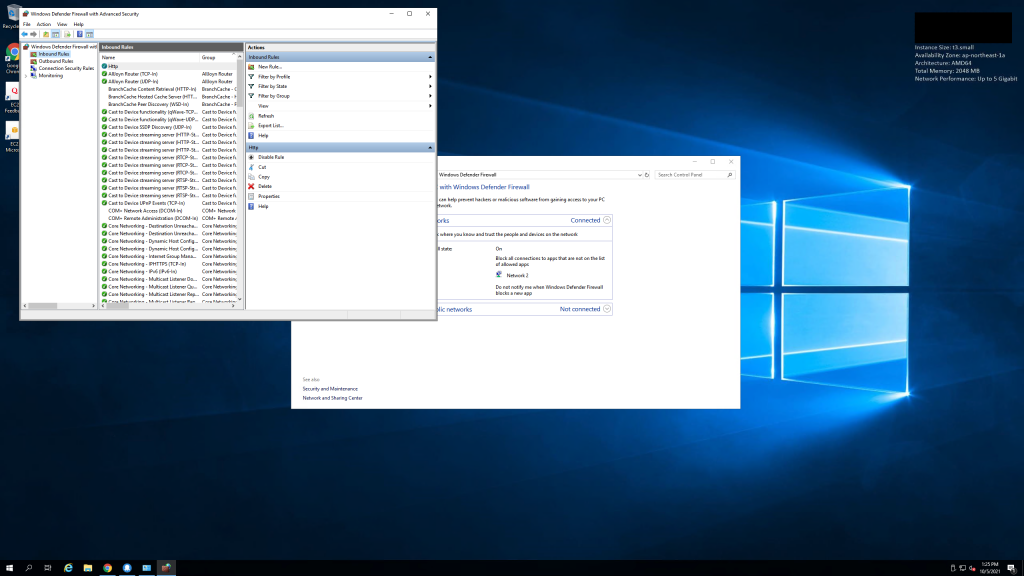1024x576 pixels.
Task: Select Connection Security Rules in the tree
Action: 66,69
